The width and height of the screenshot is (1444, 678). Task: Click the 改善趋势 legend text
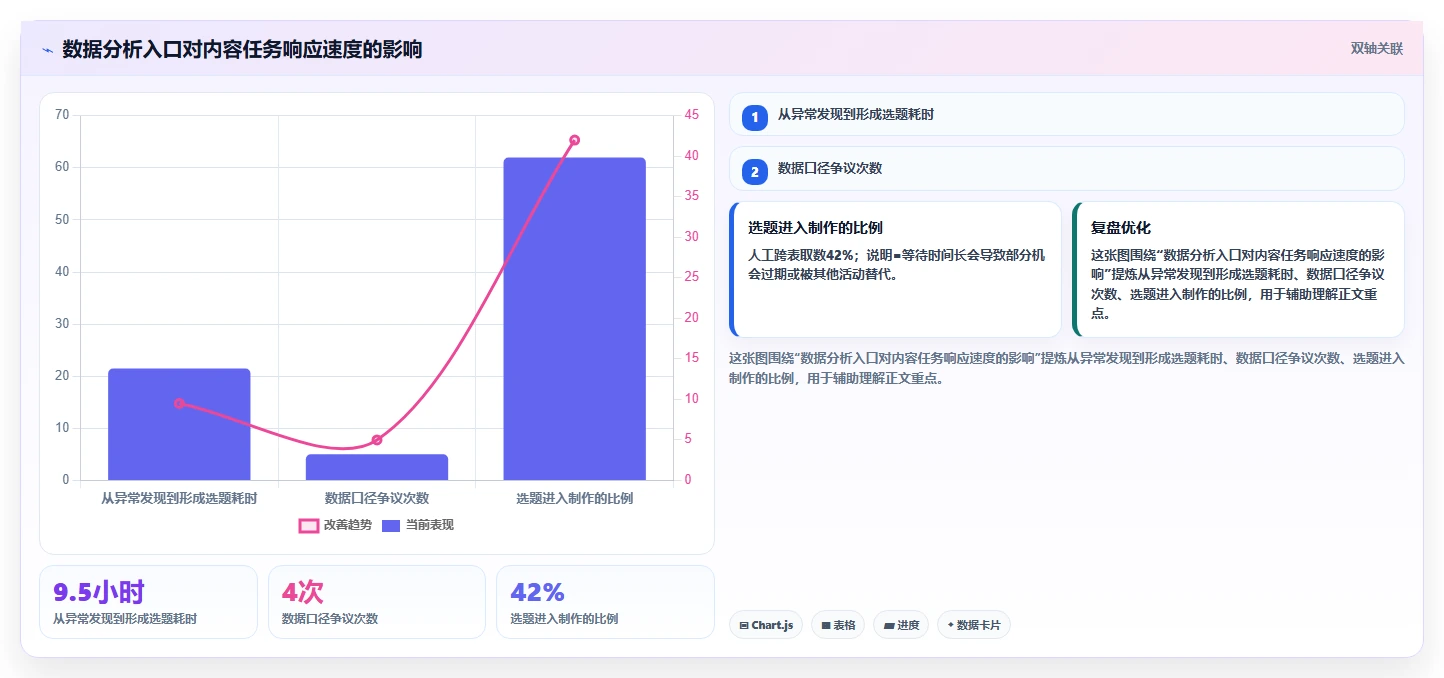pos(347,525)
